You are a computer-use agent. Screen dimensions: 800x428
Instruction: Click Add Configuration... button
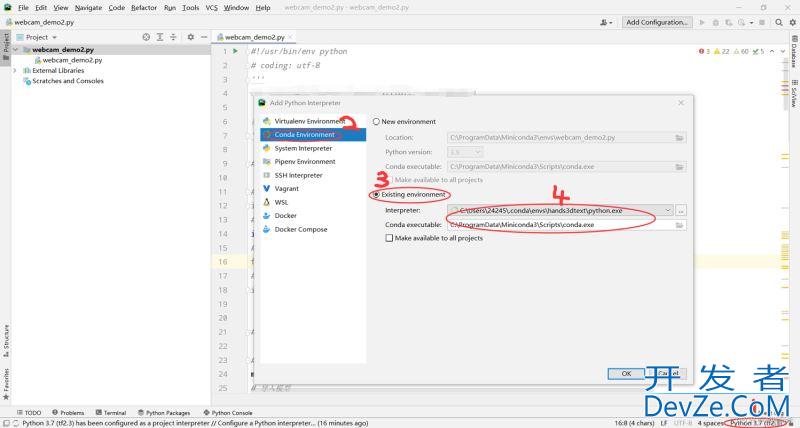tap(657, 22)
